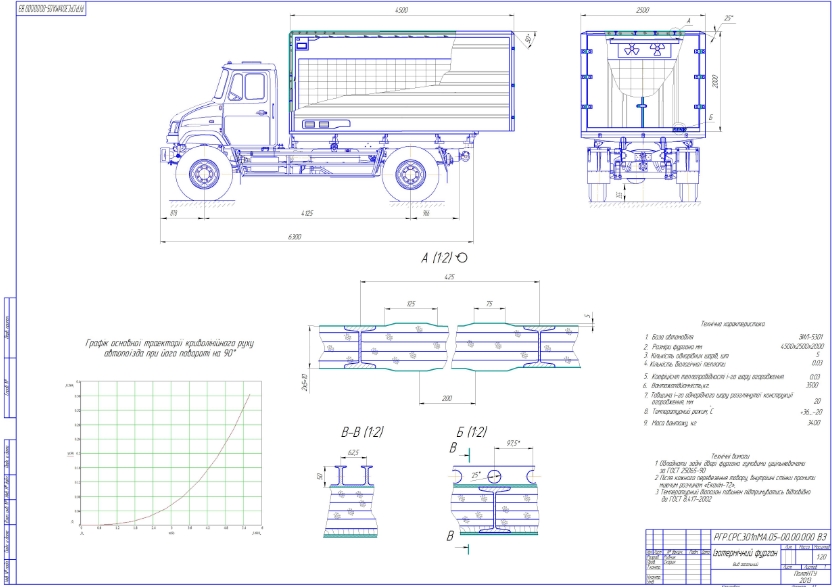Click the 62,5 dimension in section В-В

click(x=353, y=453)
